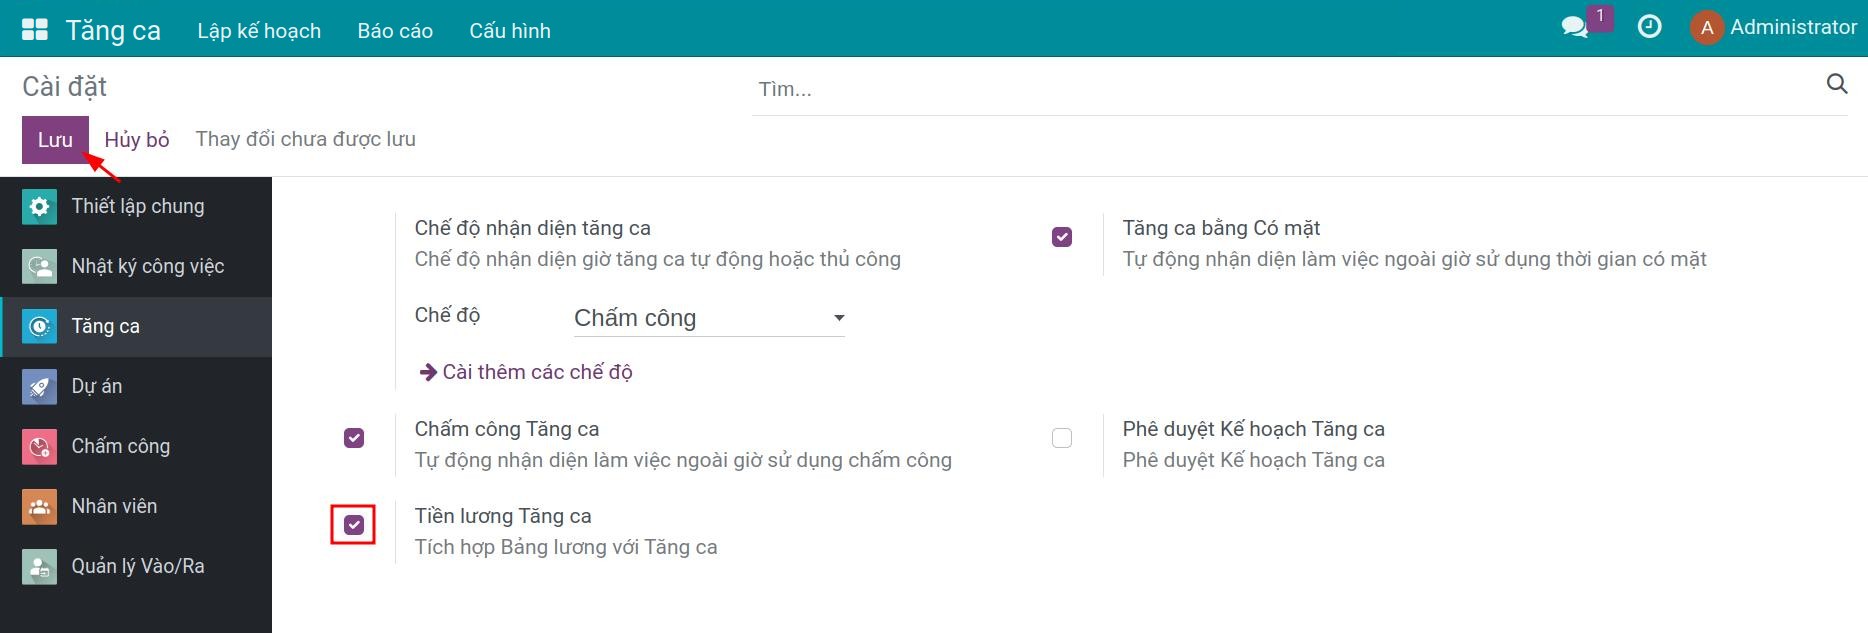Enable Phê duyệt Kế hoạch Tăng ca checkbox

[x=1062, y=438]
